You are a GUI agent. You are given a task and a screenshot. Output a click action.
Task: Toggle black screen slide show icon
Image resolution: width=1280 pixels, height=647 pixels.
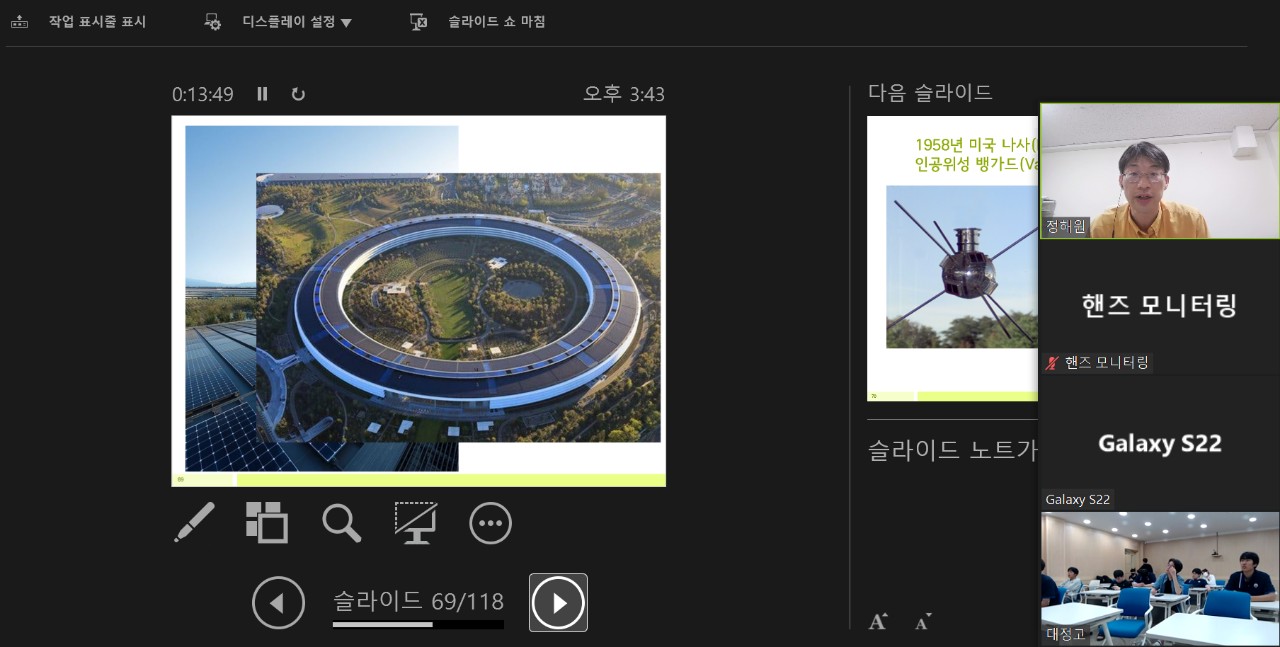click(x=415, y=522)
